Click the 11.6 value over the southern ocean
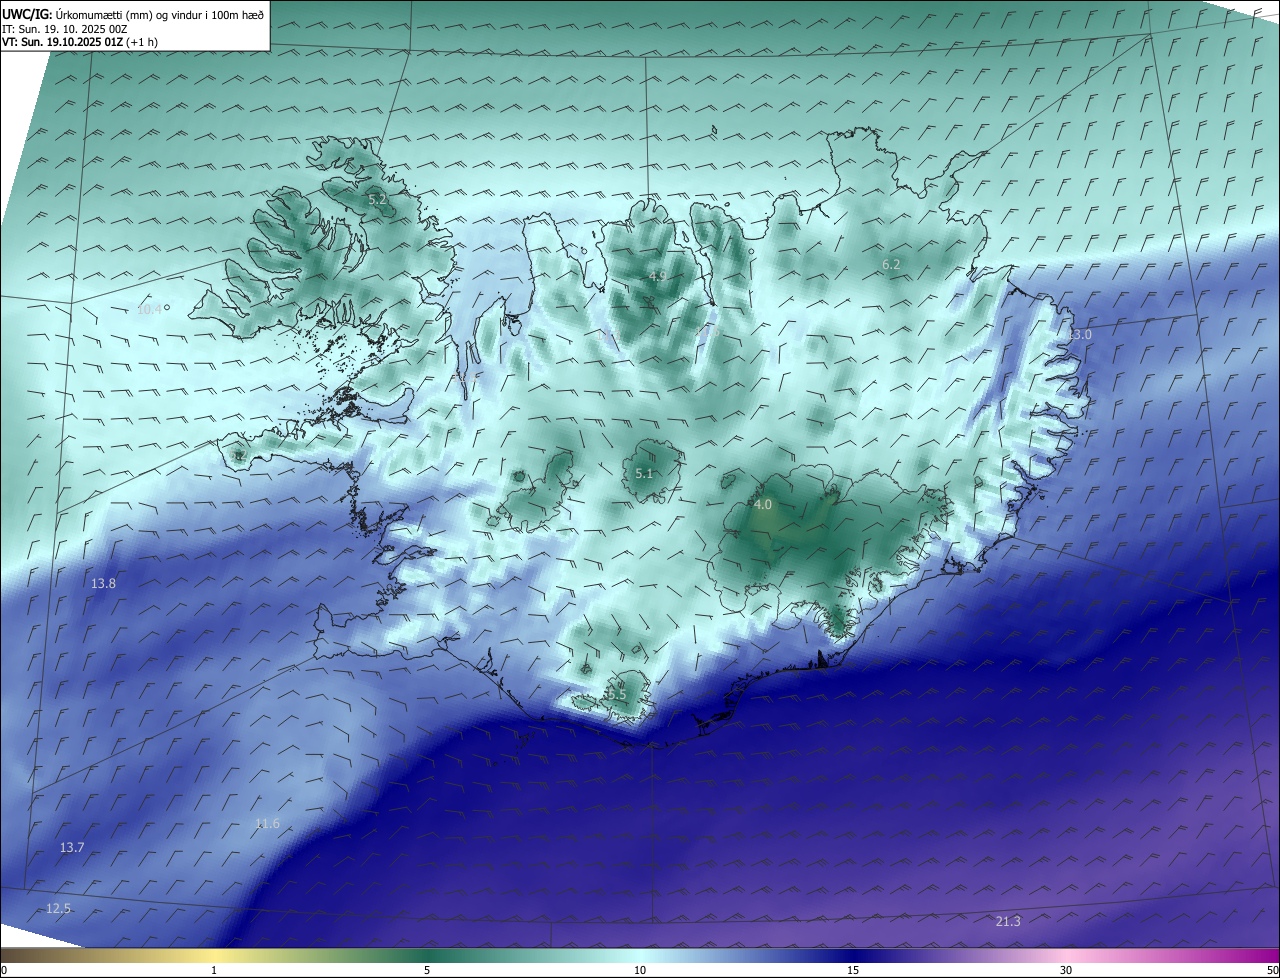This screenshot has width=1280, height=978. pyautogui.click(x=267, y=824)
